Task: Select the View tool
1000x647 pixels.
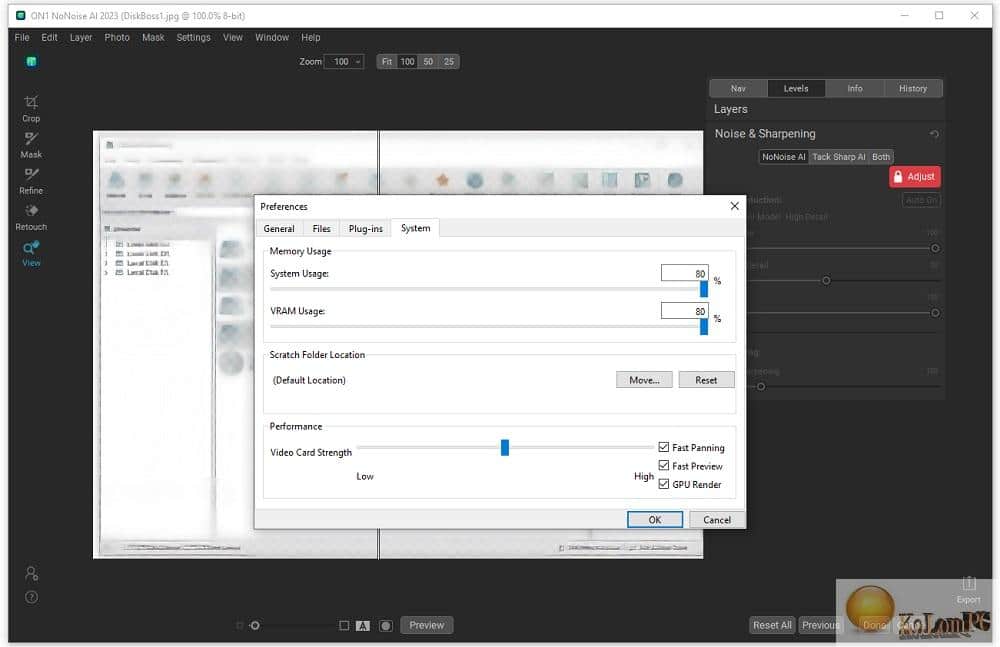Action: pos(31,254)
